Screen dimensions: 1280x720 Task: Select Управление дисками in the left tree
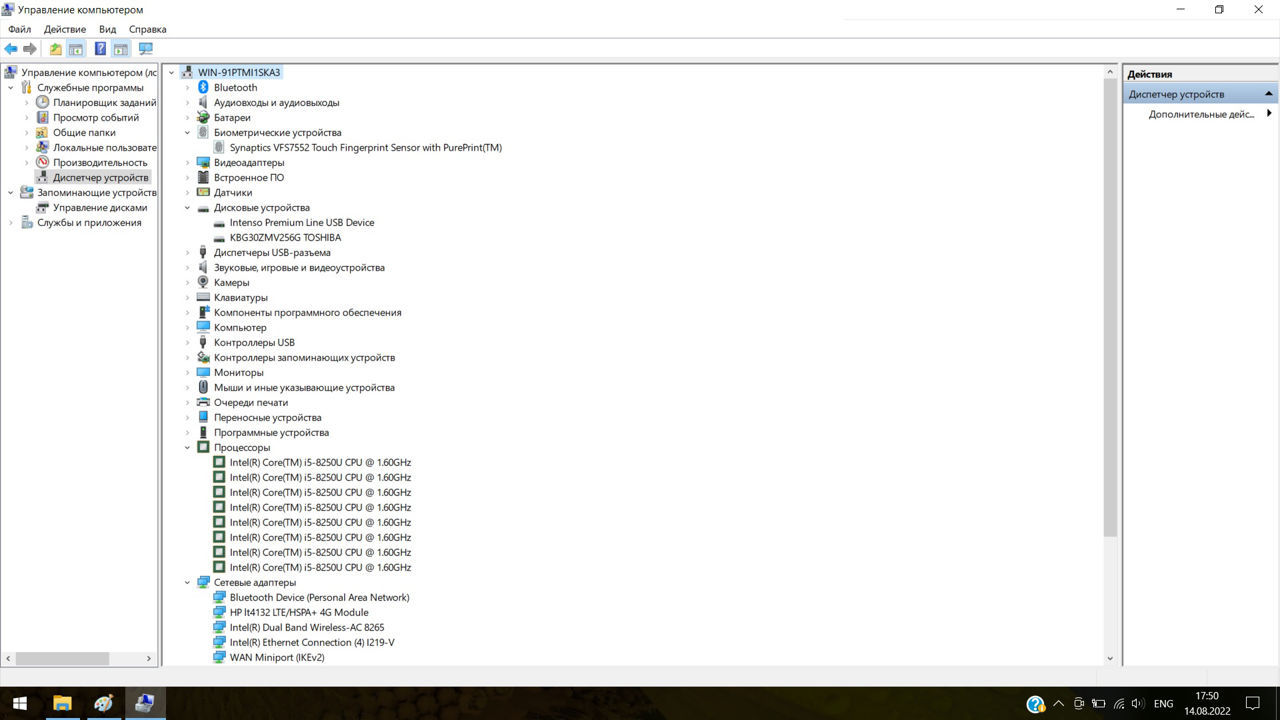pyautogui.click(x=100, y=208)
